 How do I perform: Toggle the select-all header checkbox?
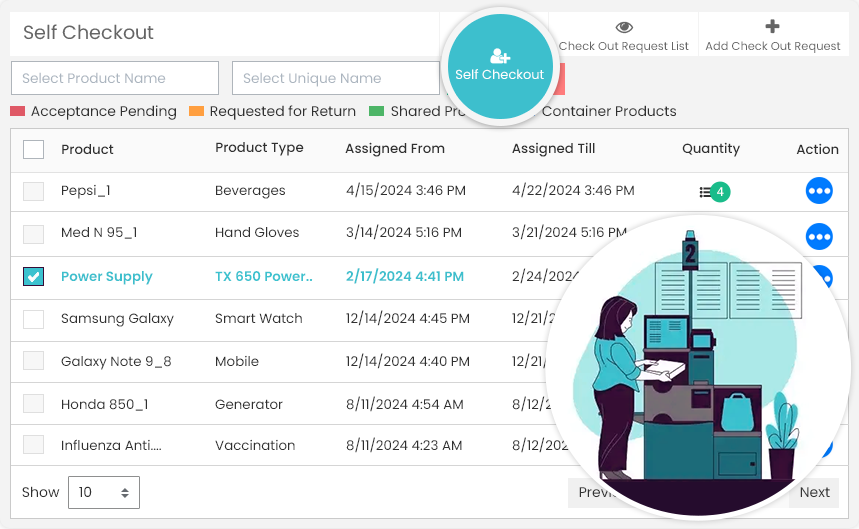(x=34, y=149)
